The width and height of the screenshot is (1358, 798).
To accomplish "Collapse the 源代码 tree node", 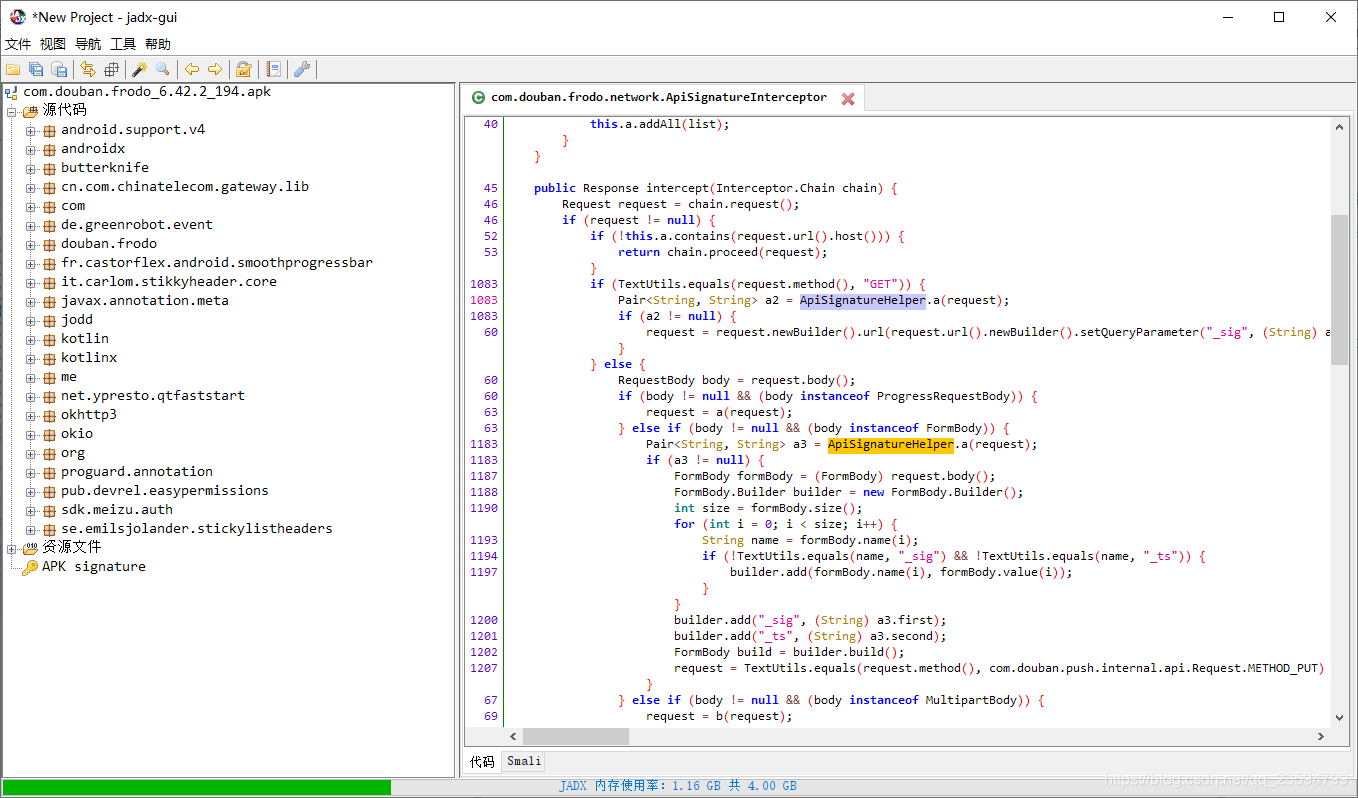I will click(12, 111).
